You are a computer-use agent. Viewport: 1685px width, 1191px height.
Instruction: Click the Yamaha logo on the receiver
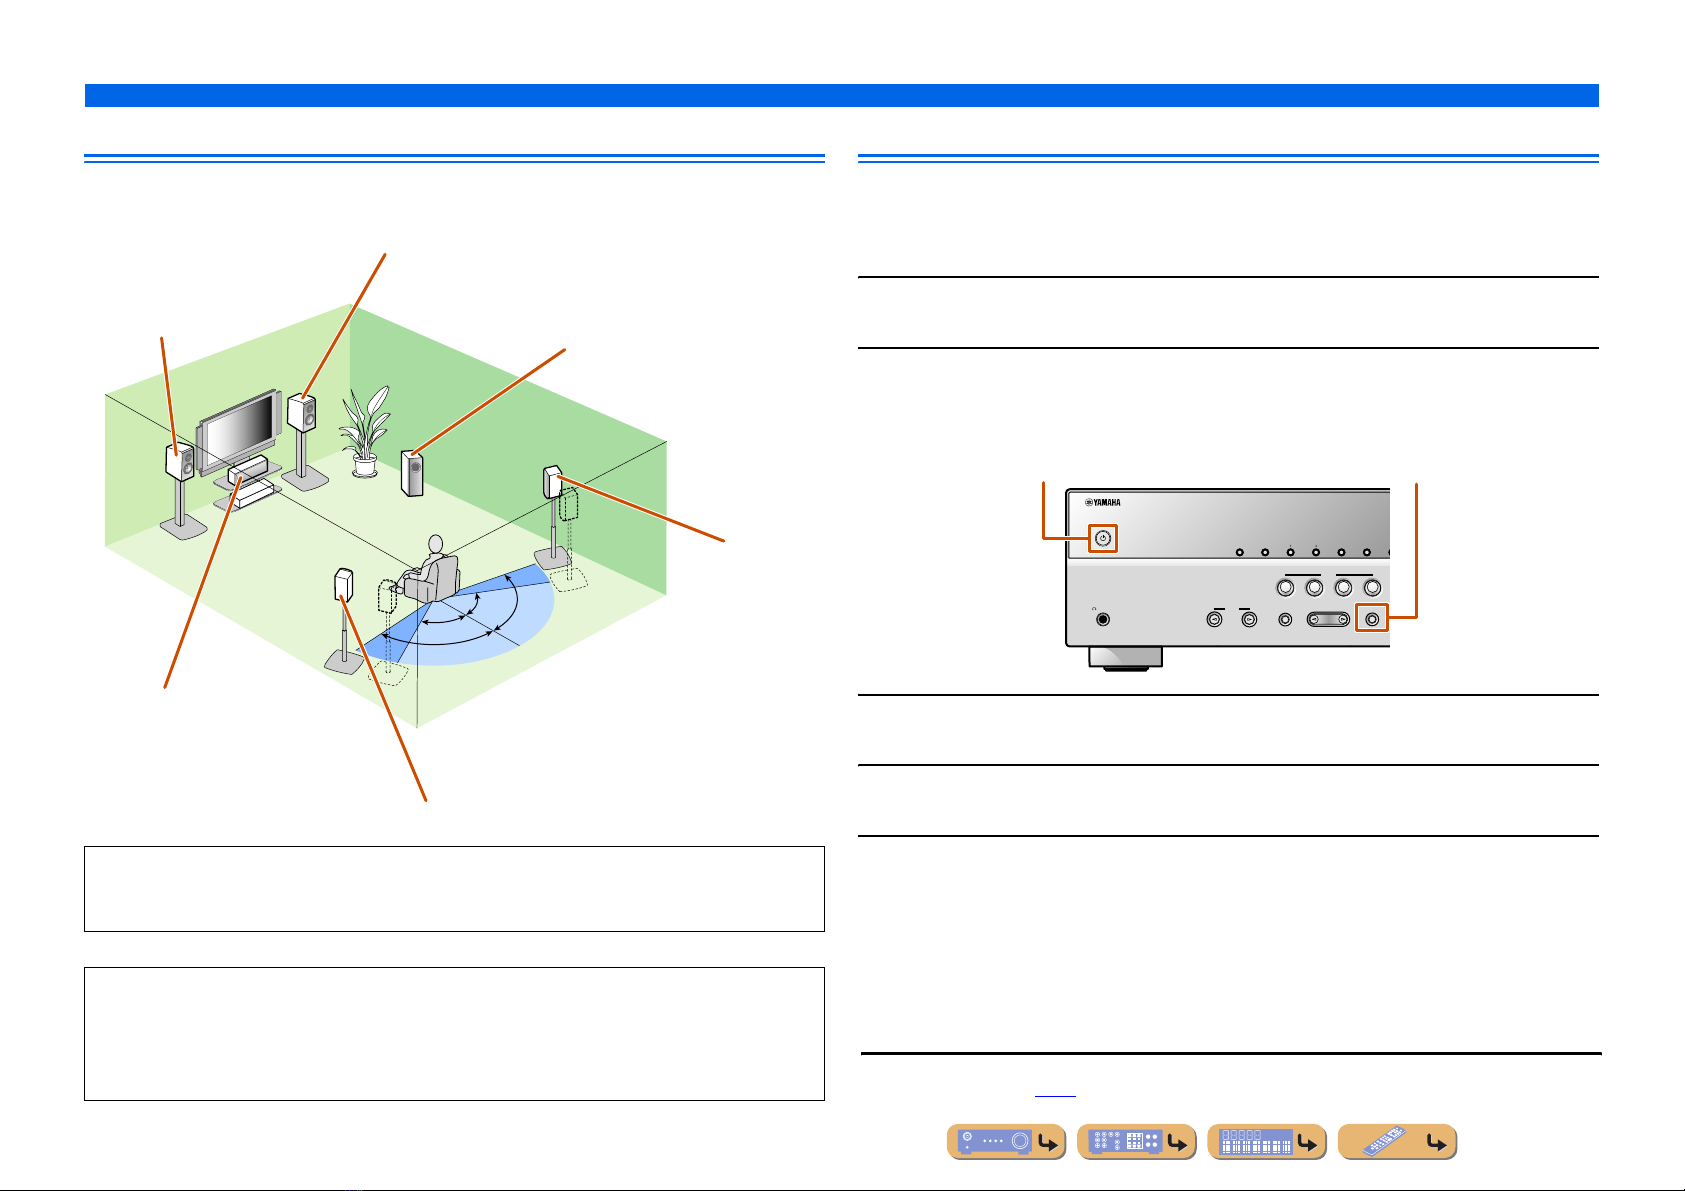(1102, 503)
